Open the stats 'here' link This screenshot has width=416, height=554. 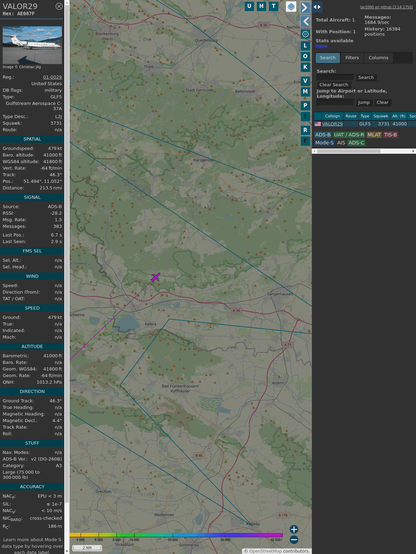point(321,46)
